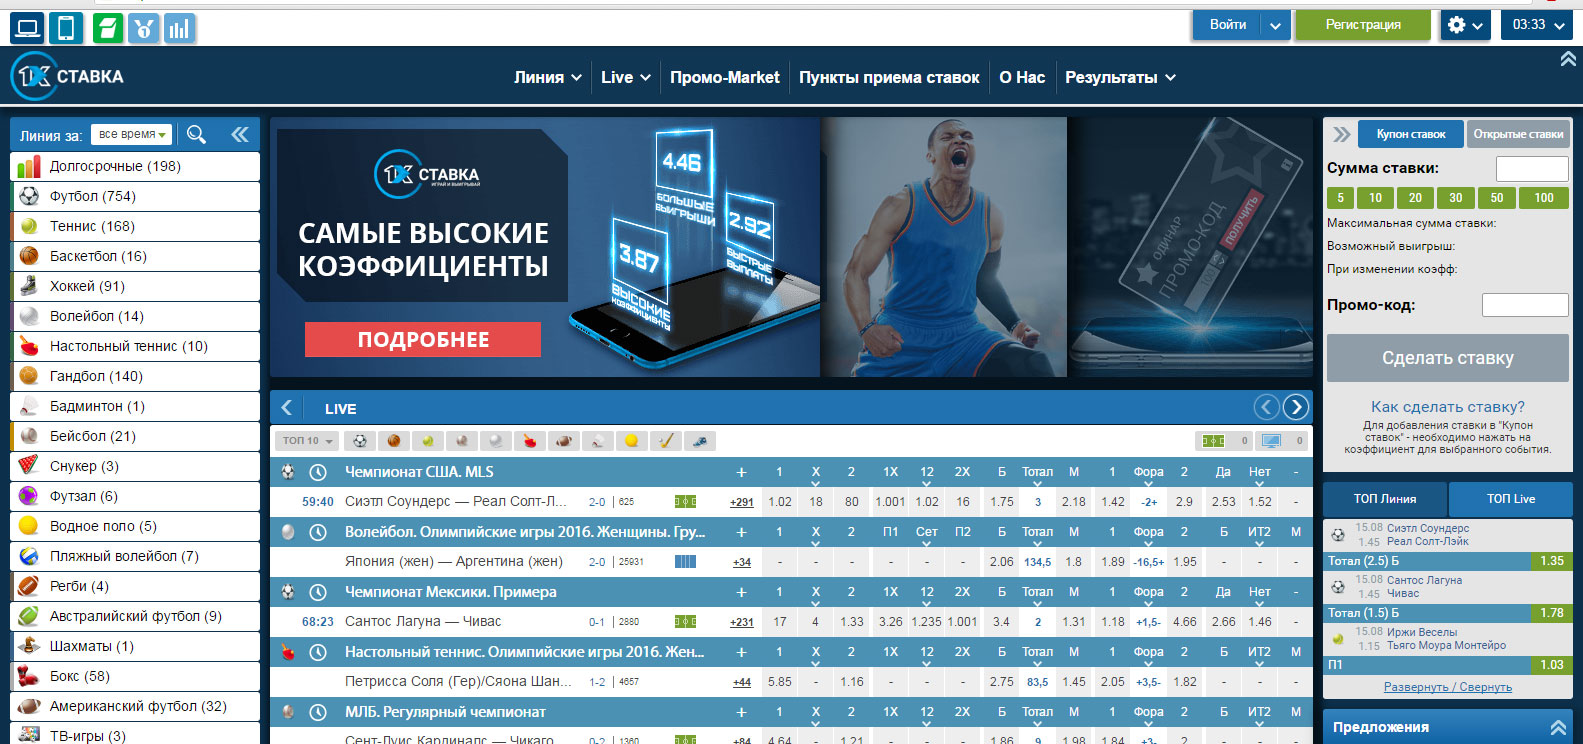Screen dimensions: 1583x744
Task: Click the medal icon in top toolbar
Action: (144, 28)
